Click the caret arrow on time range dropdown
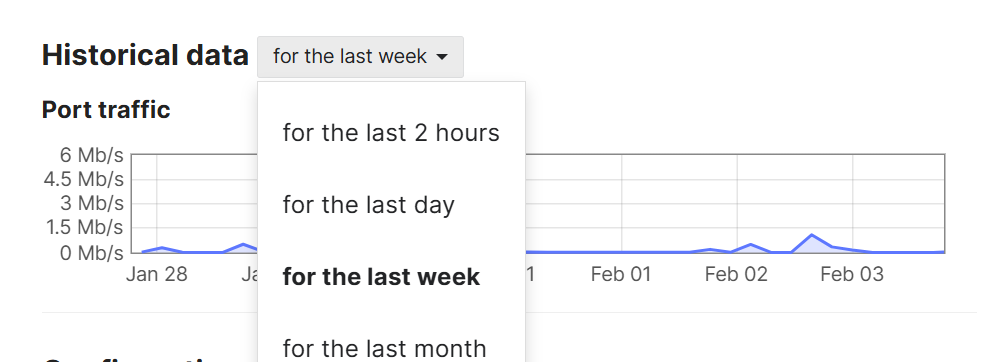987x362 pixels. point(442,57)
